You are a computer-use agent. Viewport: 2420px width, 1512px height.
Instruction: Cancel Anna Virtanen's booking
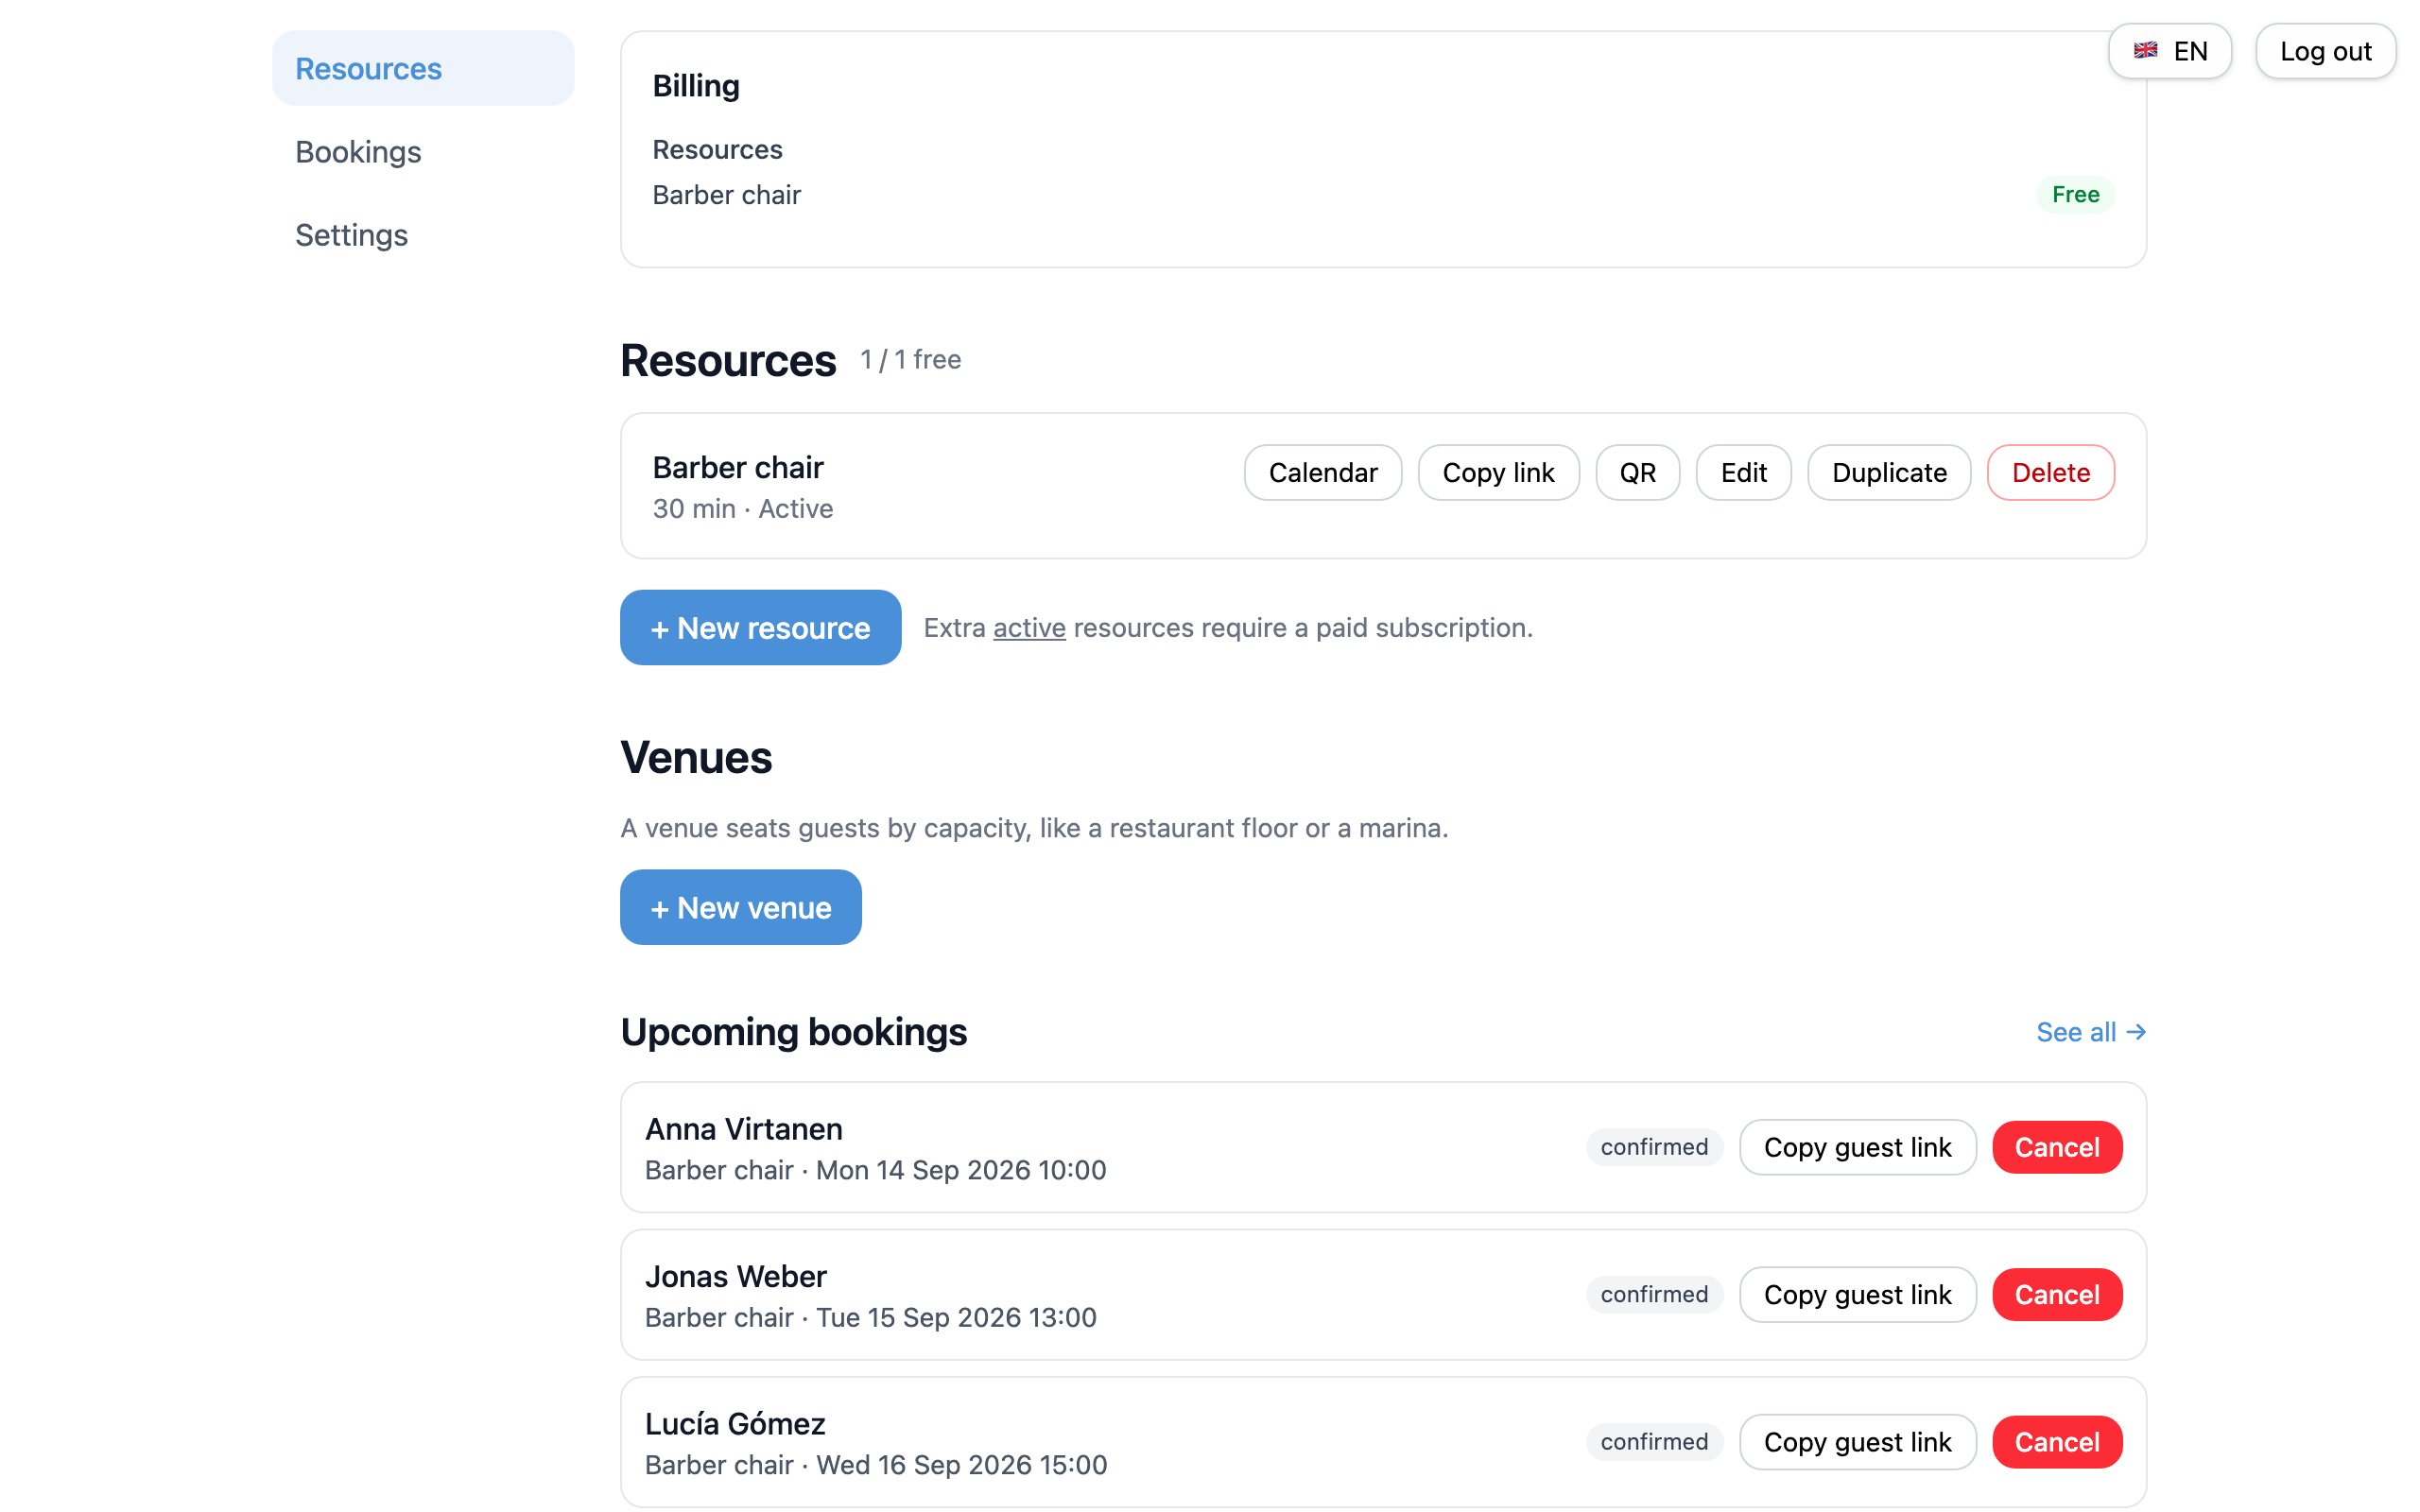[x=2057, y=1147]
